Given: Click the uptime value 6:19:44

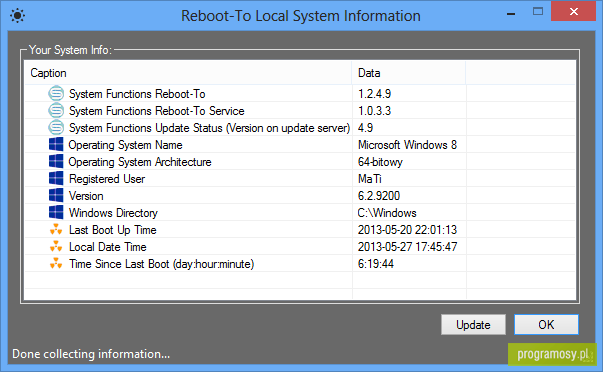Looking at the screenshot, I should pos(376,264).
